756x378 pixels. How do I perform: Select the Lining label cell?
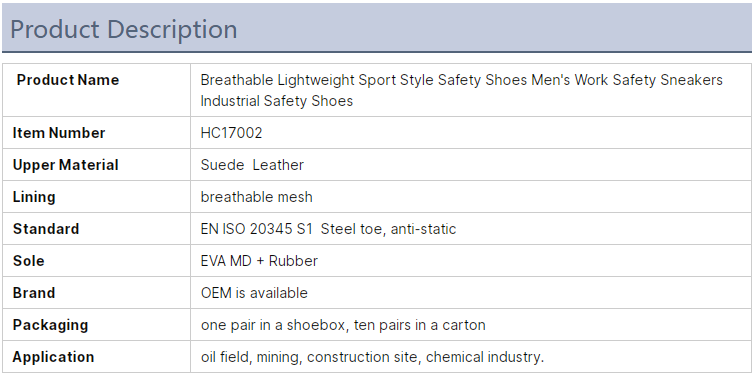pyautogui.click(x=96, y=197)
